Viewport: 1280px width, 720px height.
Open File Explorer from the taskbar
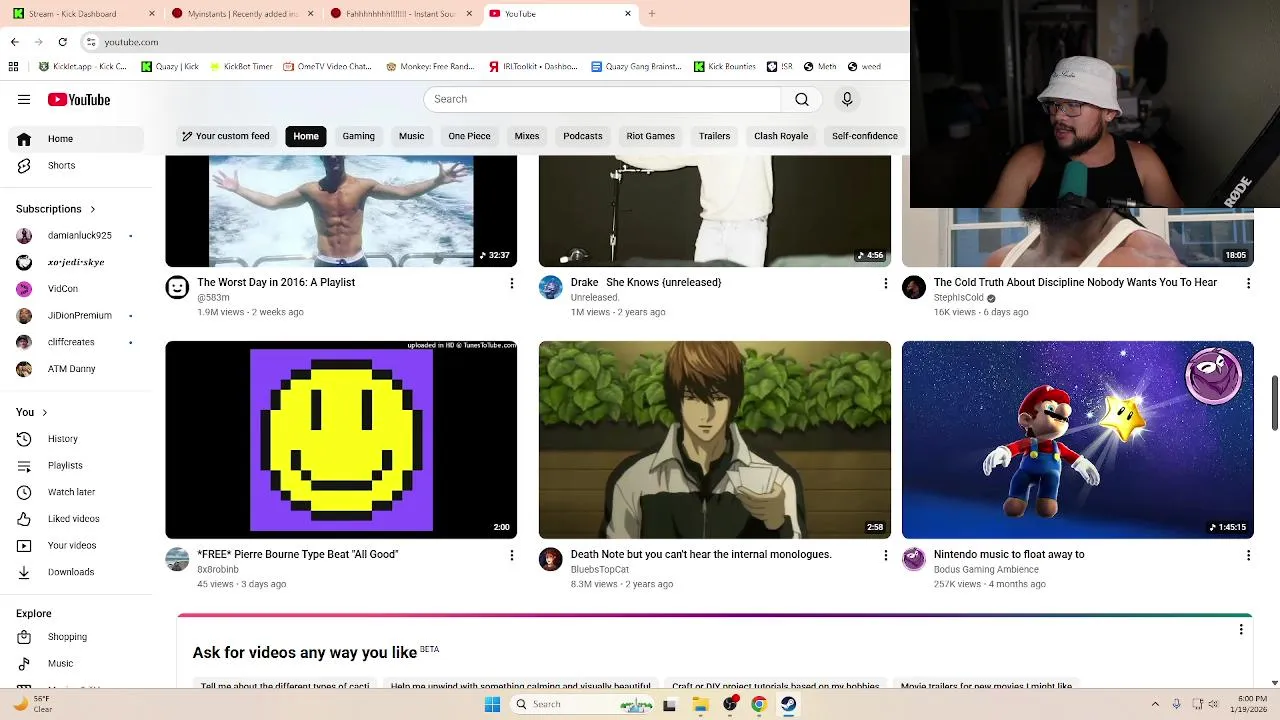[700, 704]
